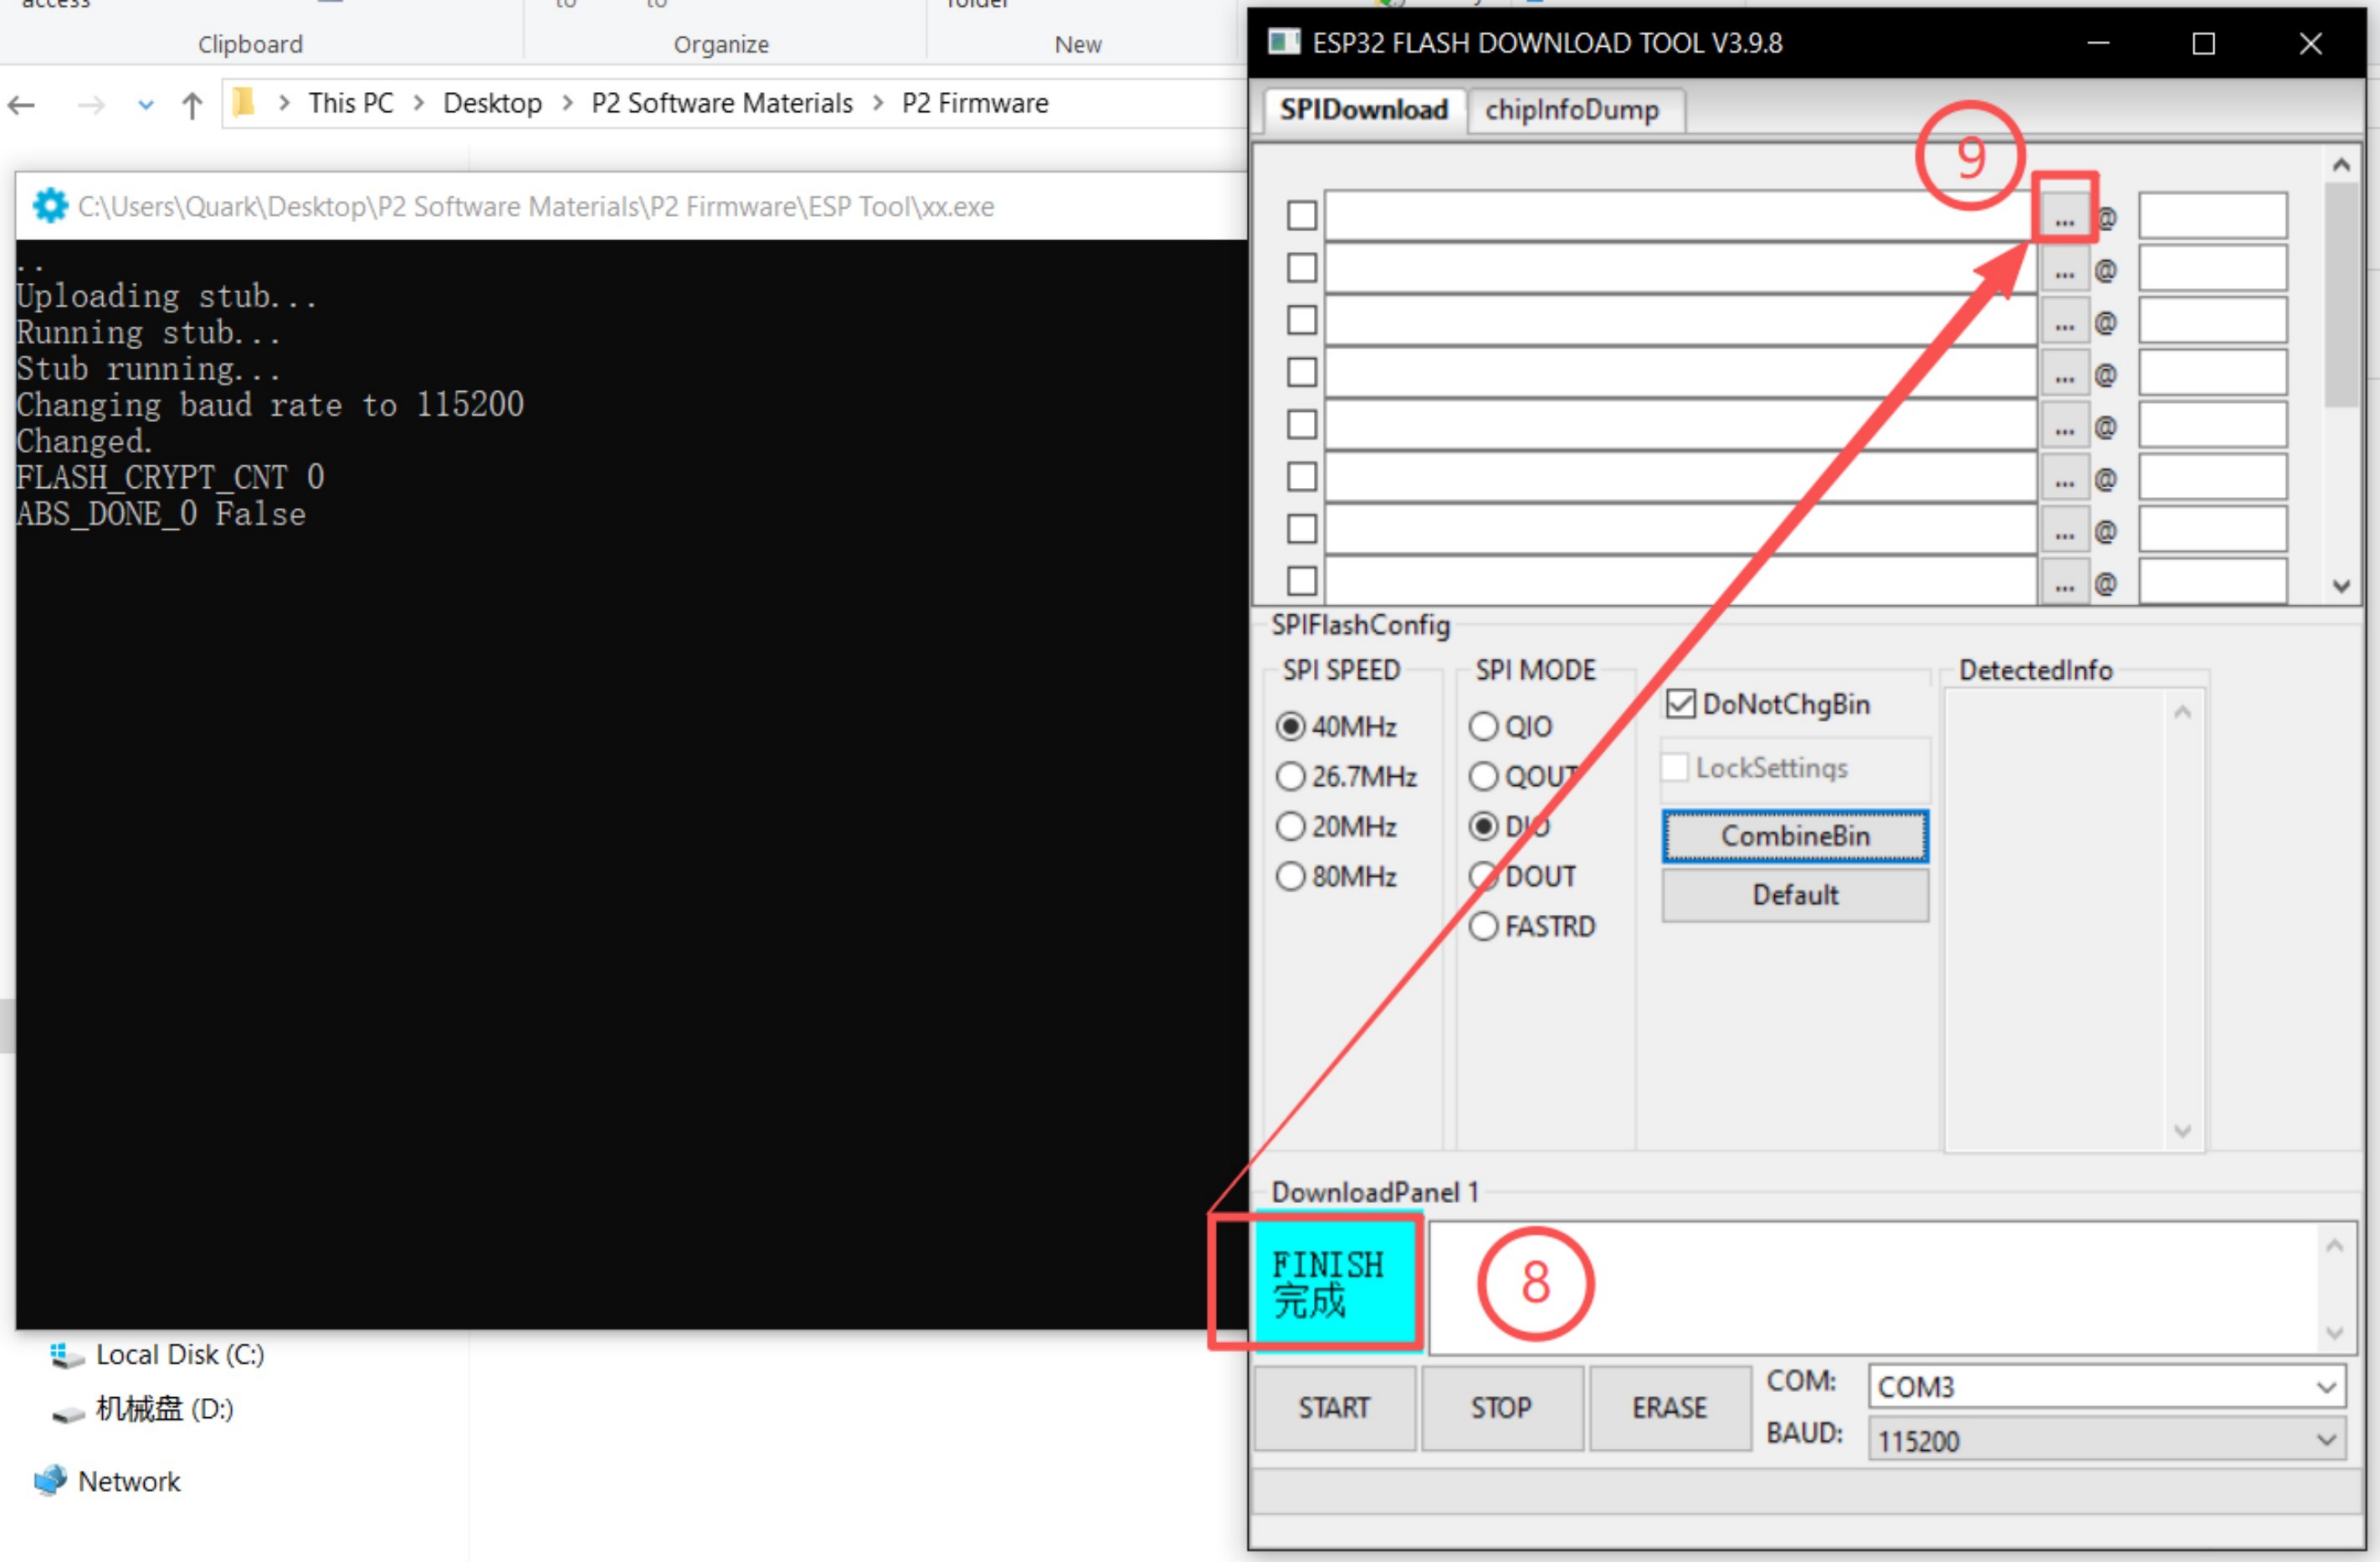This screenshot has height=1562, width=2380.
Task: Expand the chevron after This PC
Action: point(418,103)
